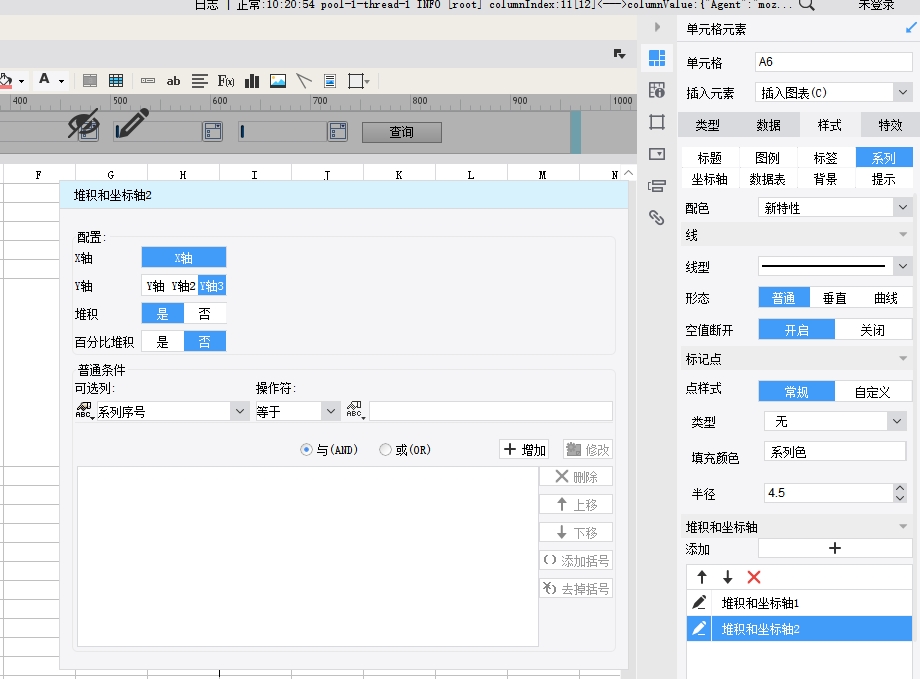
Task: Click the 添加括号 button
Action: coord(576,560)
